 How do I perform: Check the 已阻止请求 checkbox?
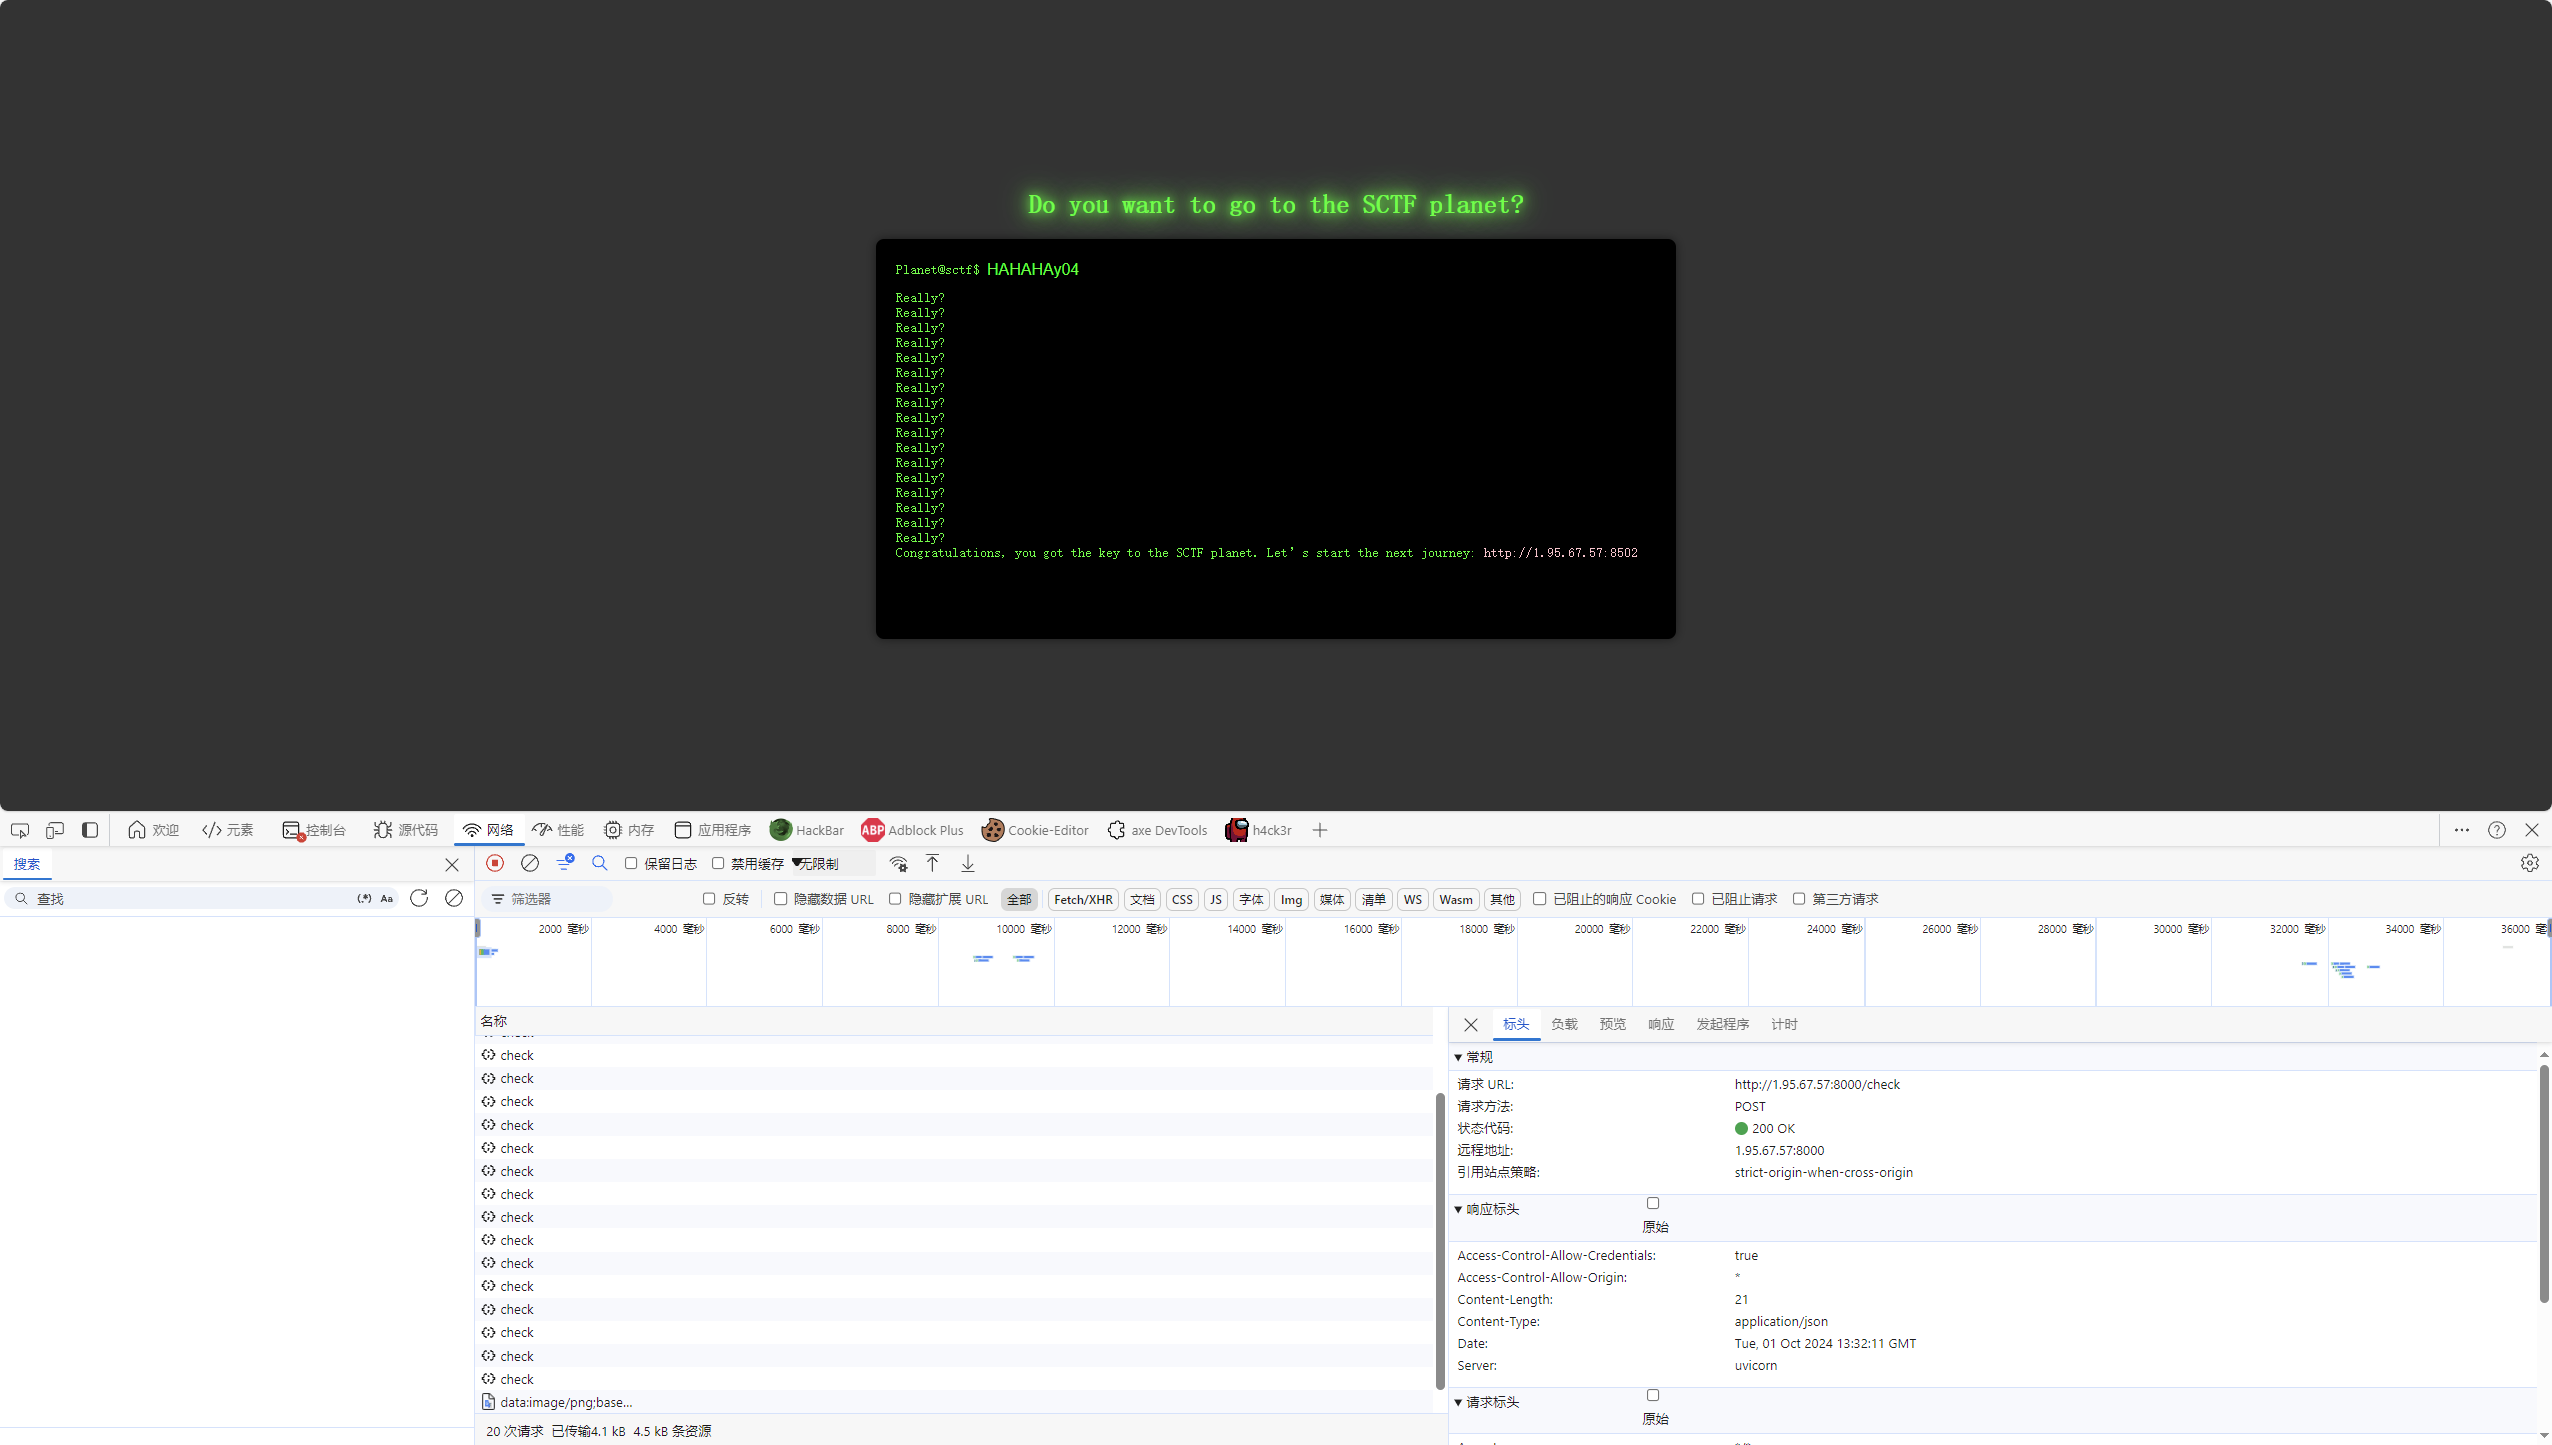tap(1698, 899)
